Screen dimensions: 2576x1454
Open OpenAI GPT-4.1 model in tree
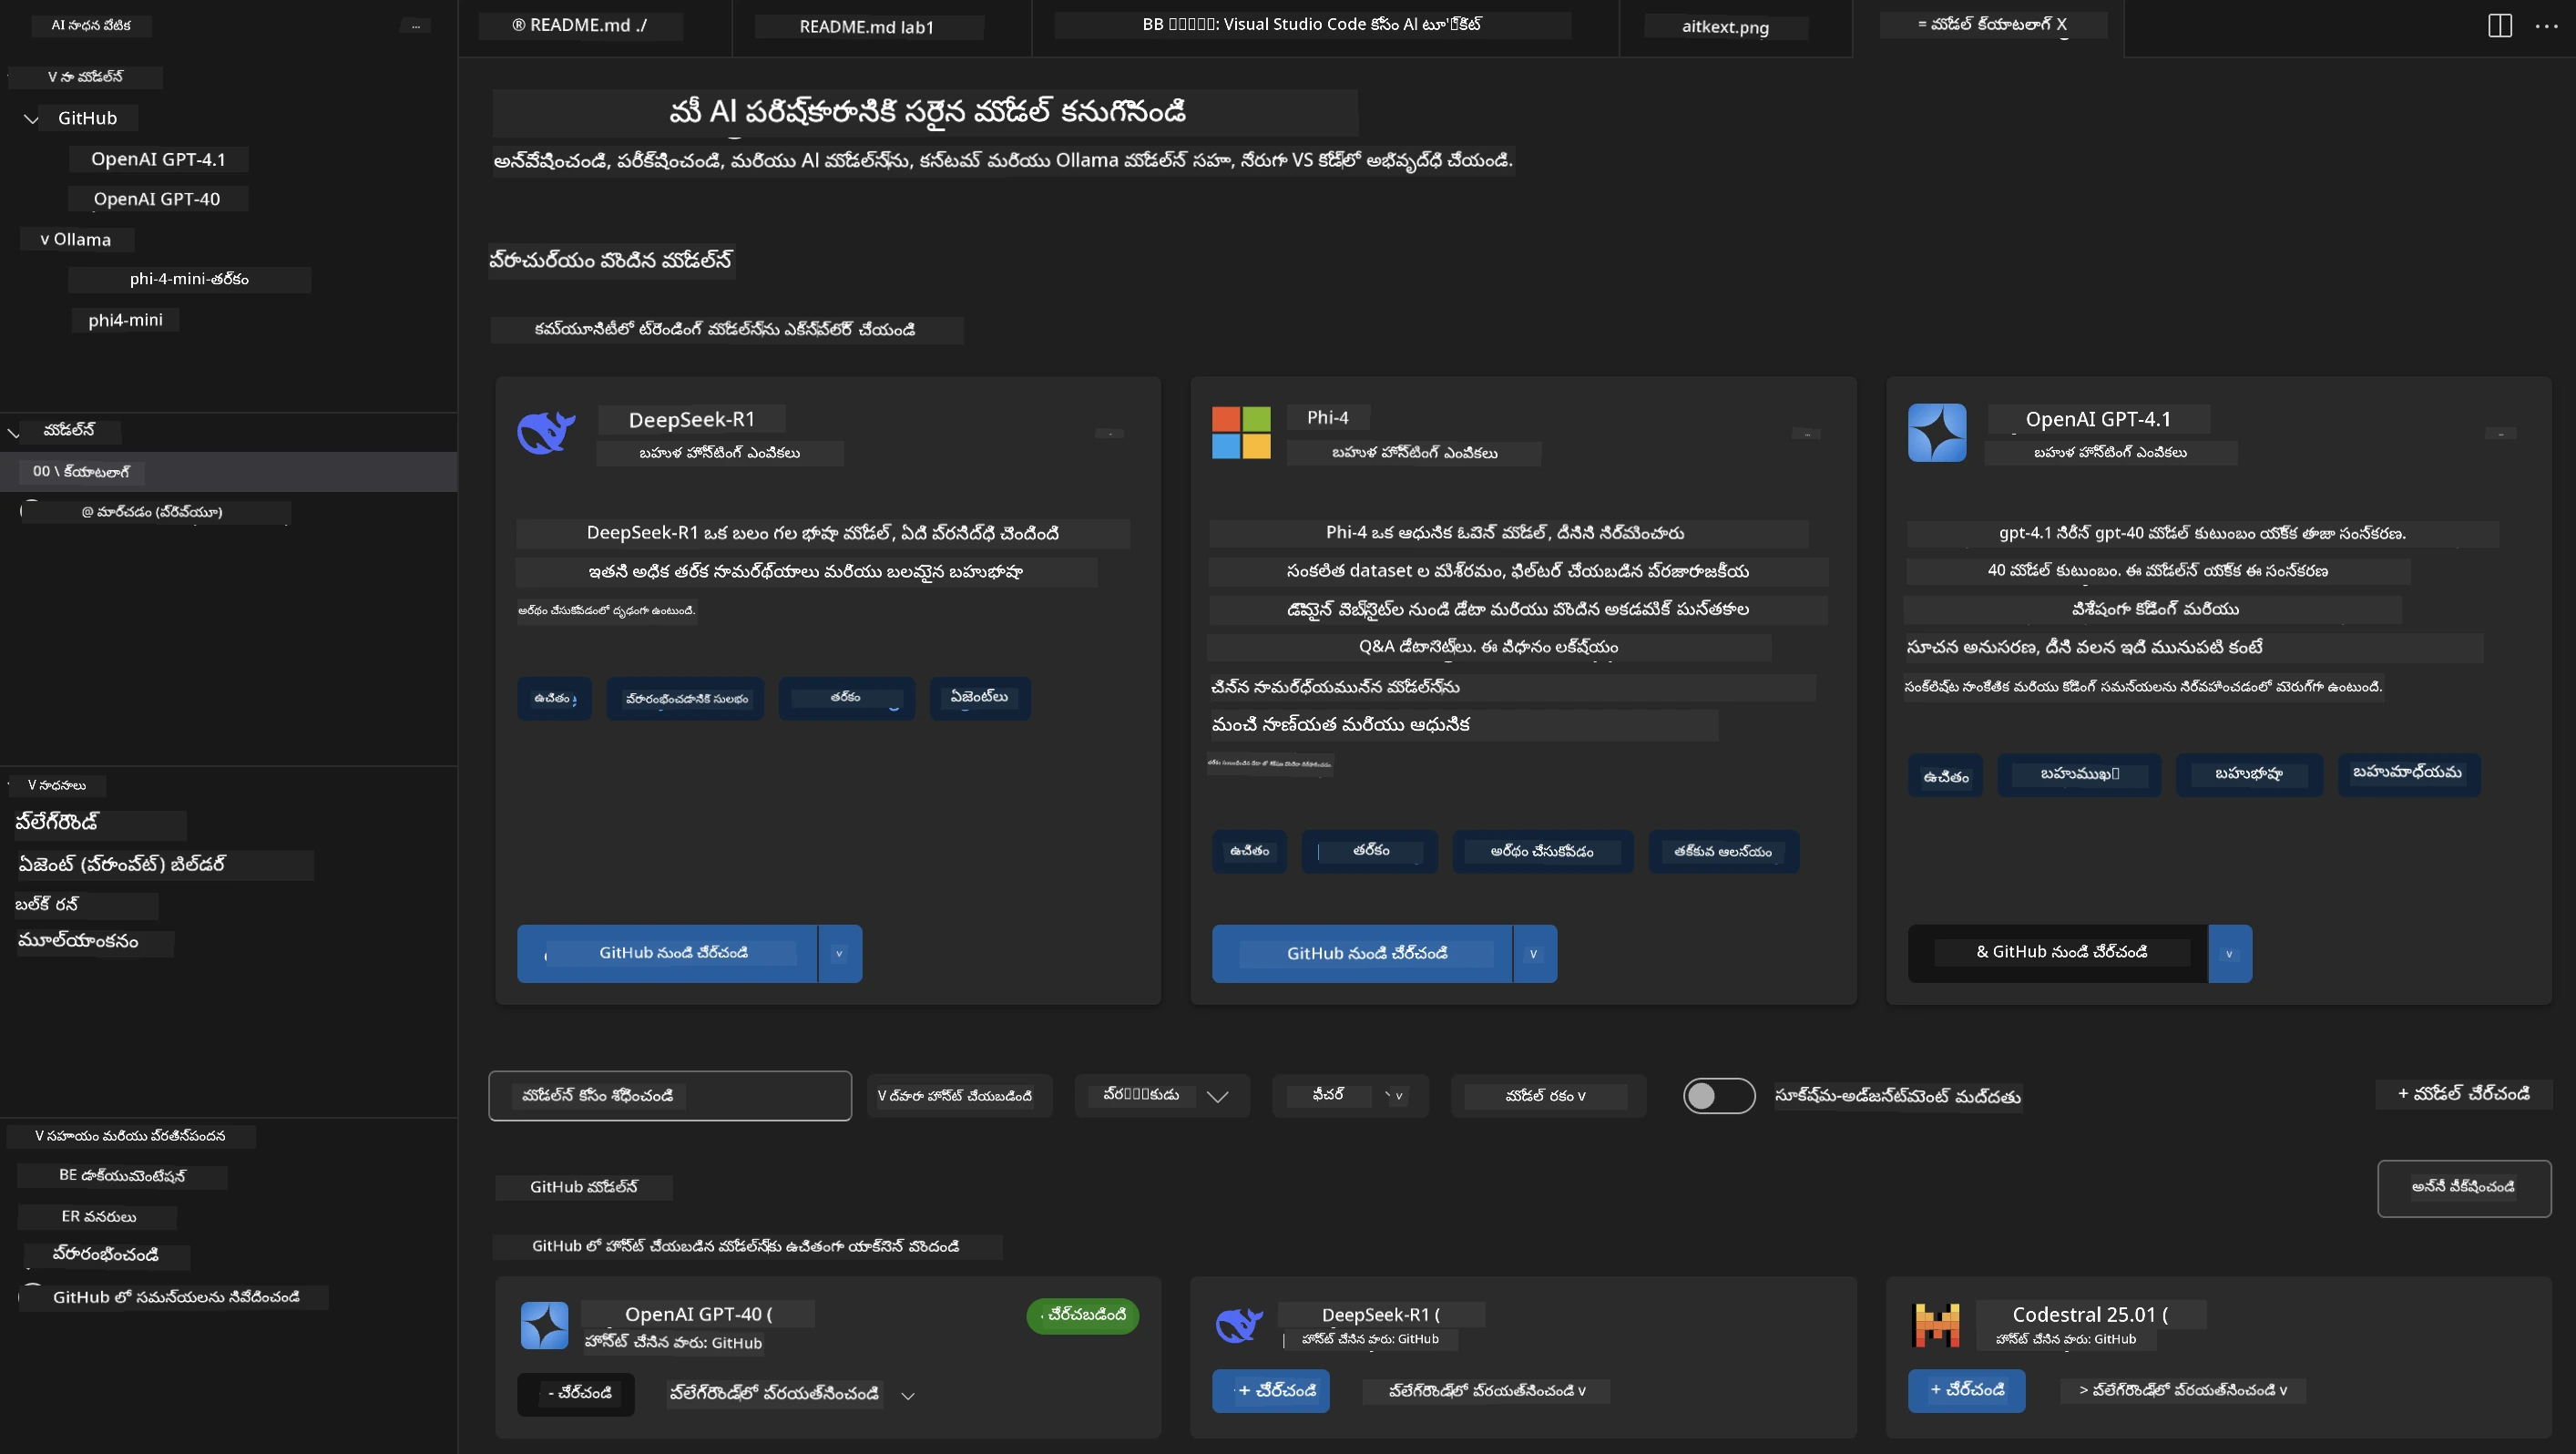pyautogui.click(x=158, y=160)
